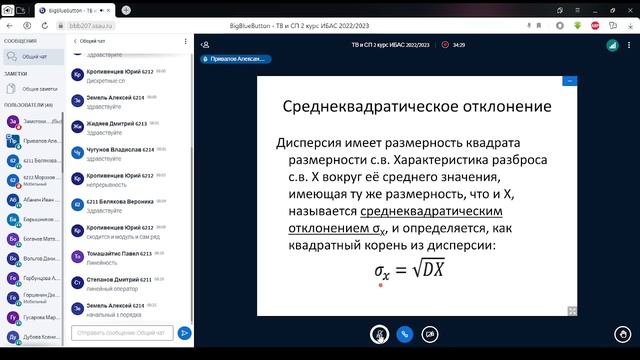Click the green download extension icon
640x360 pixels.
point(577,26)
